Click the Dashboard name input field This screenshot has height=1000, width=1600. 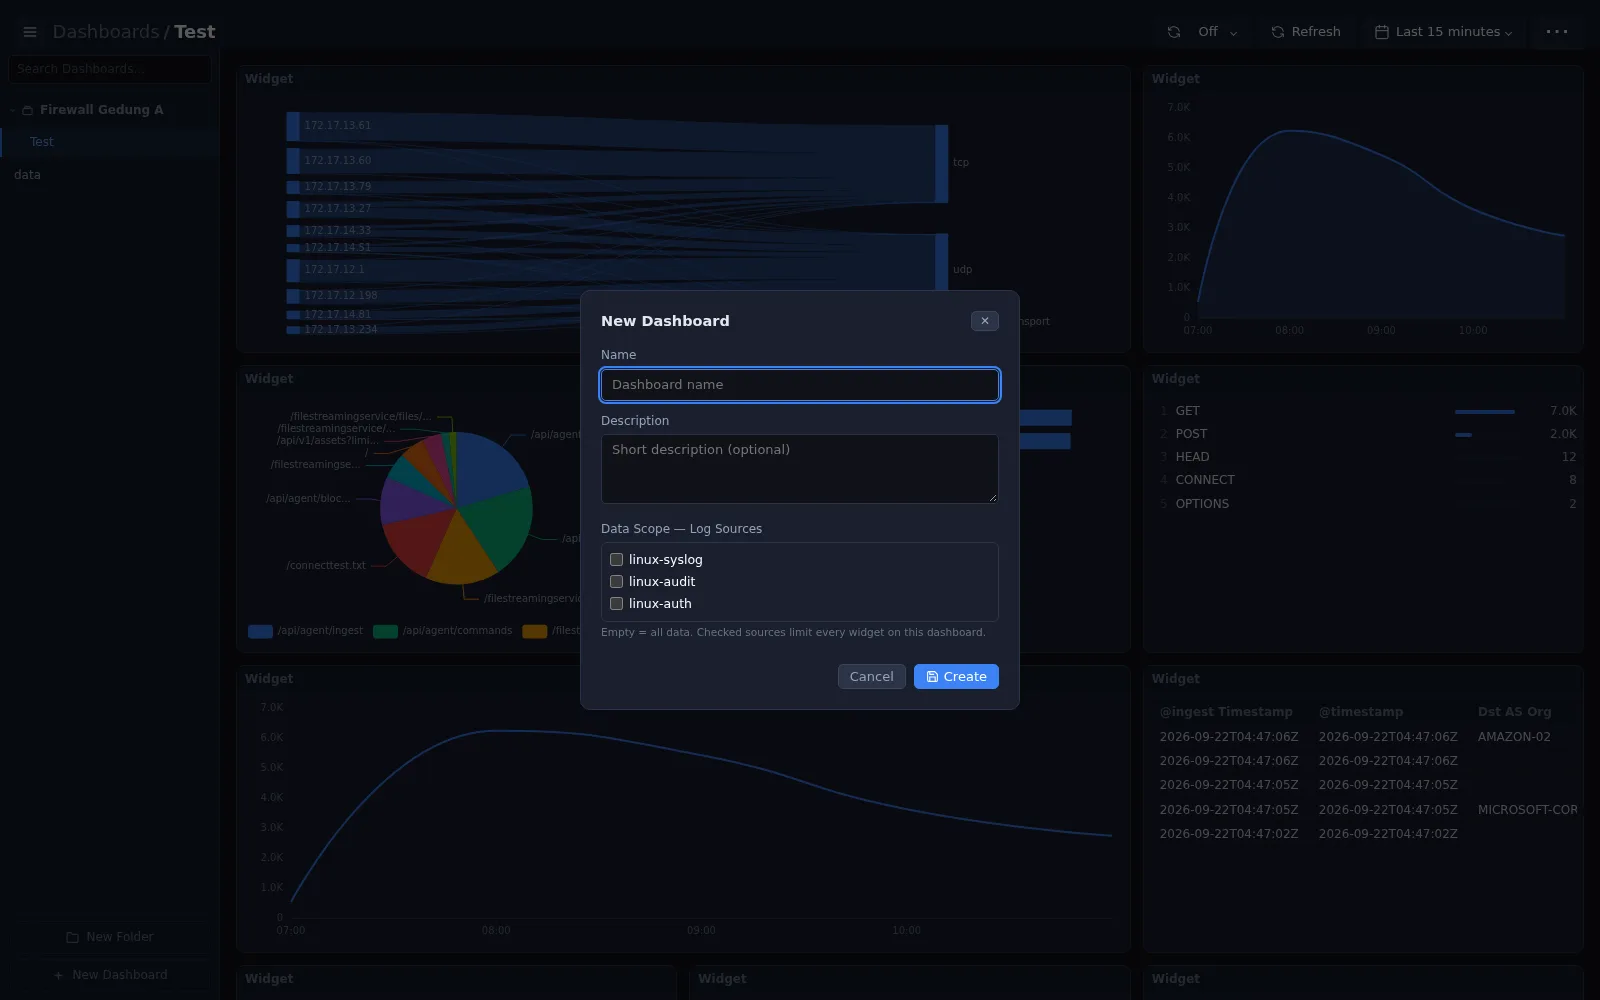click(x=800, y=385)
